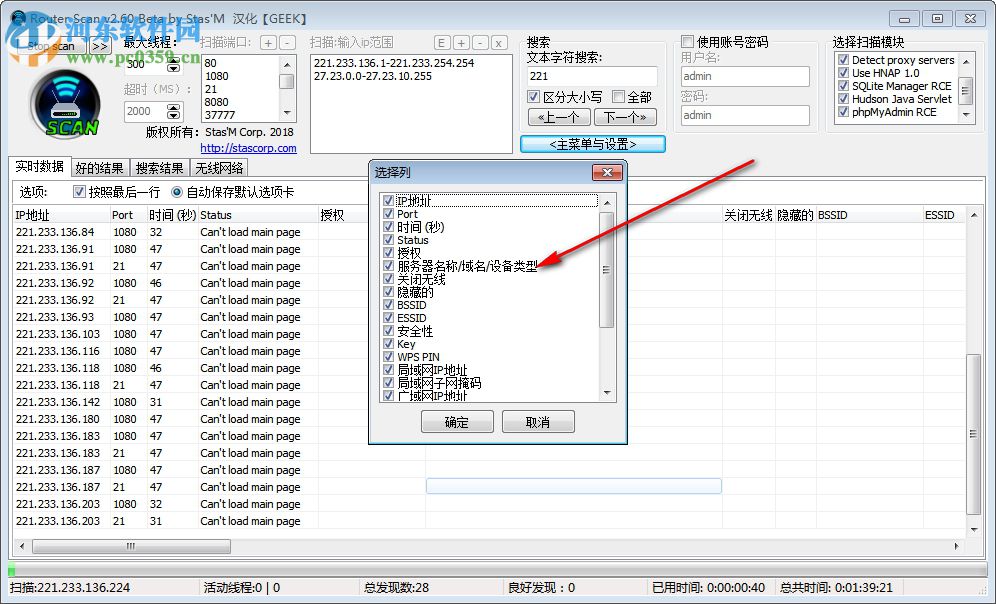Screen dimensions: 996x604
Task: Click the - icon to remove a scan port
Action: click(x=287, y=43)
